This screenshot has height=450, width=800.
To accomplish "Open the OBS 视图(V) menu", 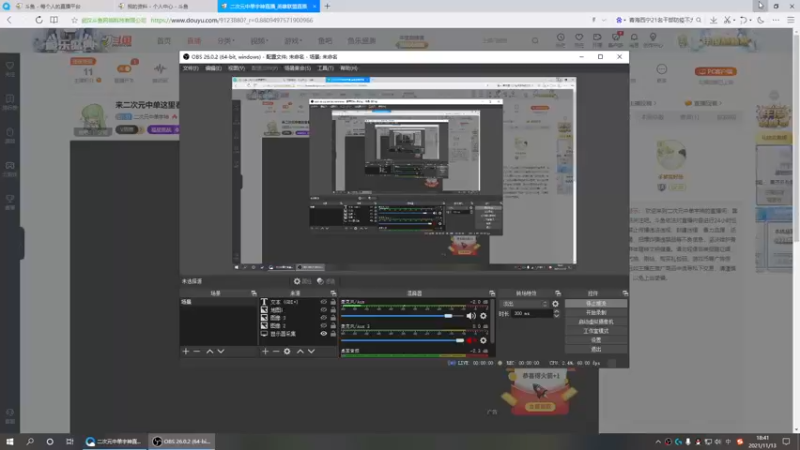I will coord(236,68).
